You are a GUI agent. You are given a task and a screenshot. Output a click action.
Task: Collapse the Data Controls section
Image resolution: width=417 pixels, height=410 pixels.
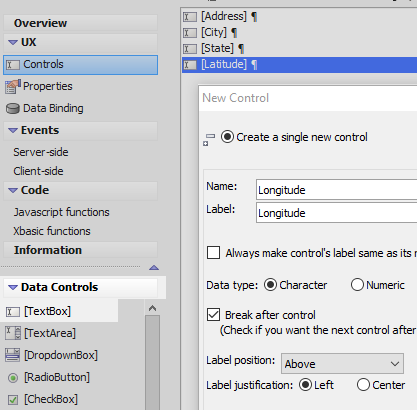pyautogui.click(x=13, y=287)
